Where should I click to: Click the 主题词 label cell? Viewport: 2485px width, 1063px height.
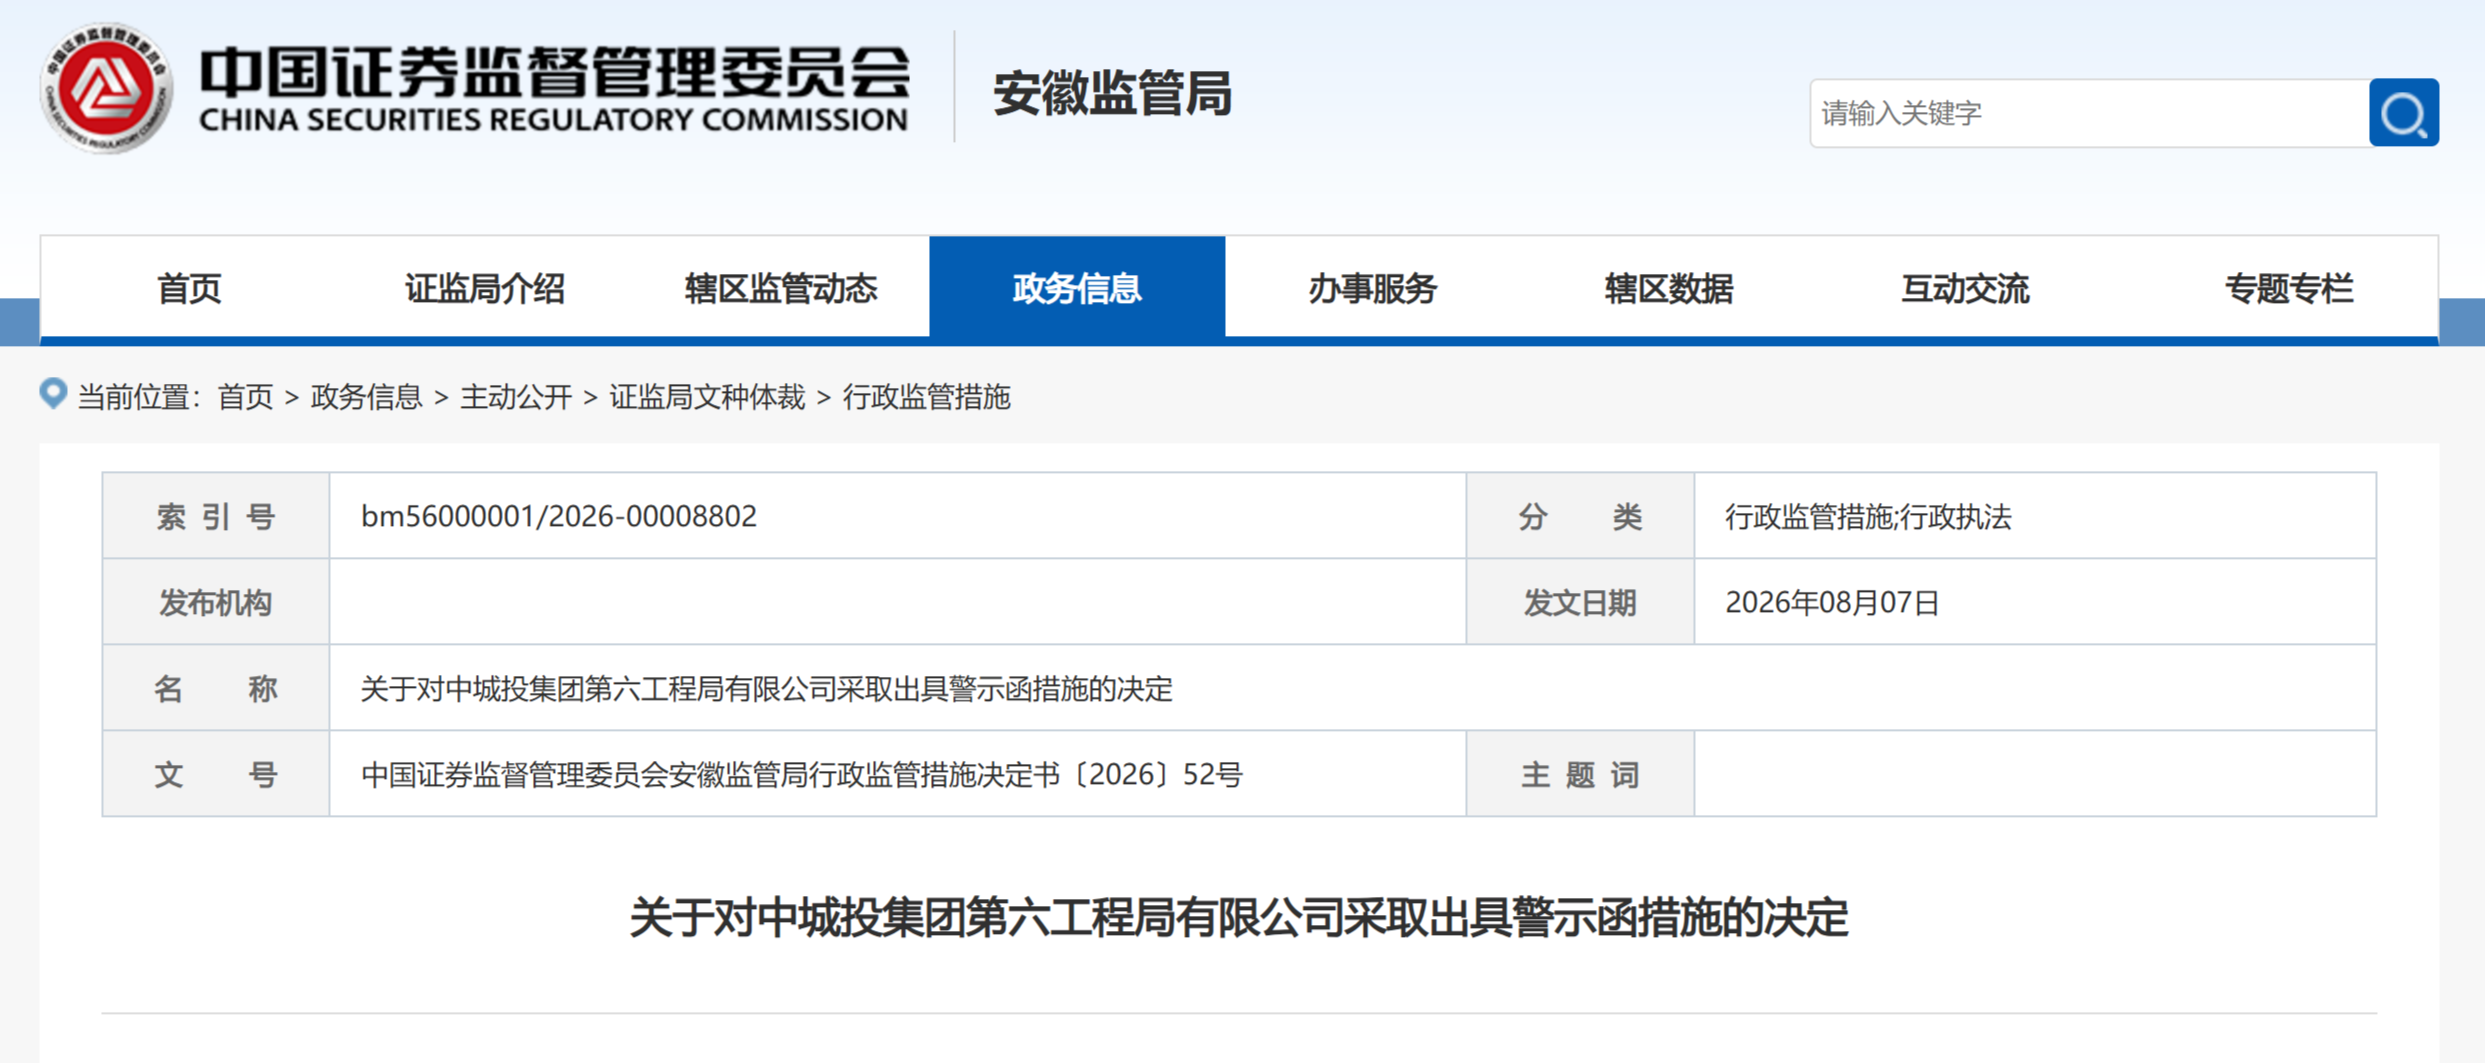click(1580, 774)
